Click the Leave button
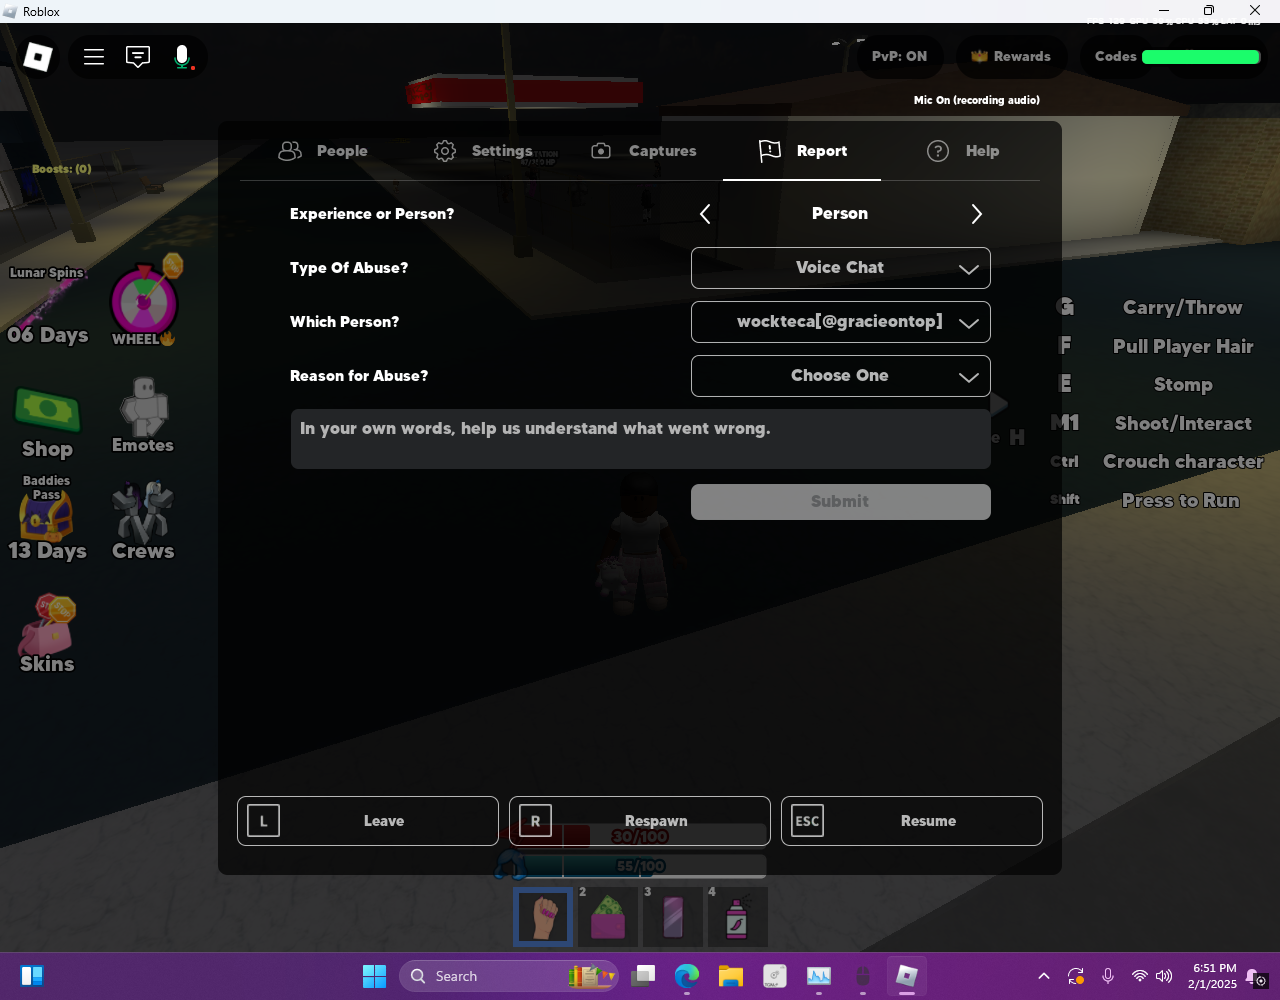The width and height of the screenshot is (1280, 1000). 368,821
